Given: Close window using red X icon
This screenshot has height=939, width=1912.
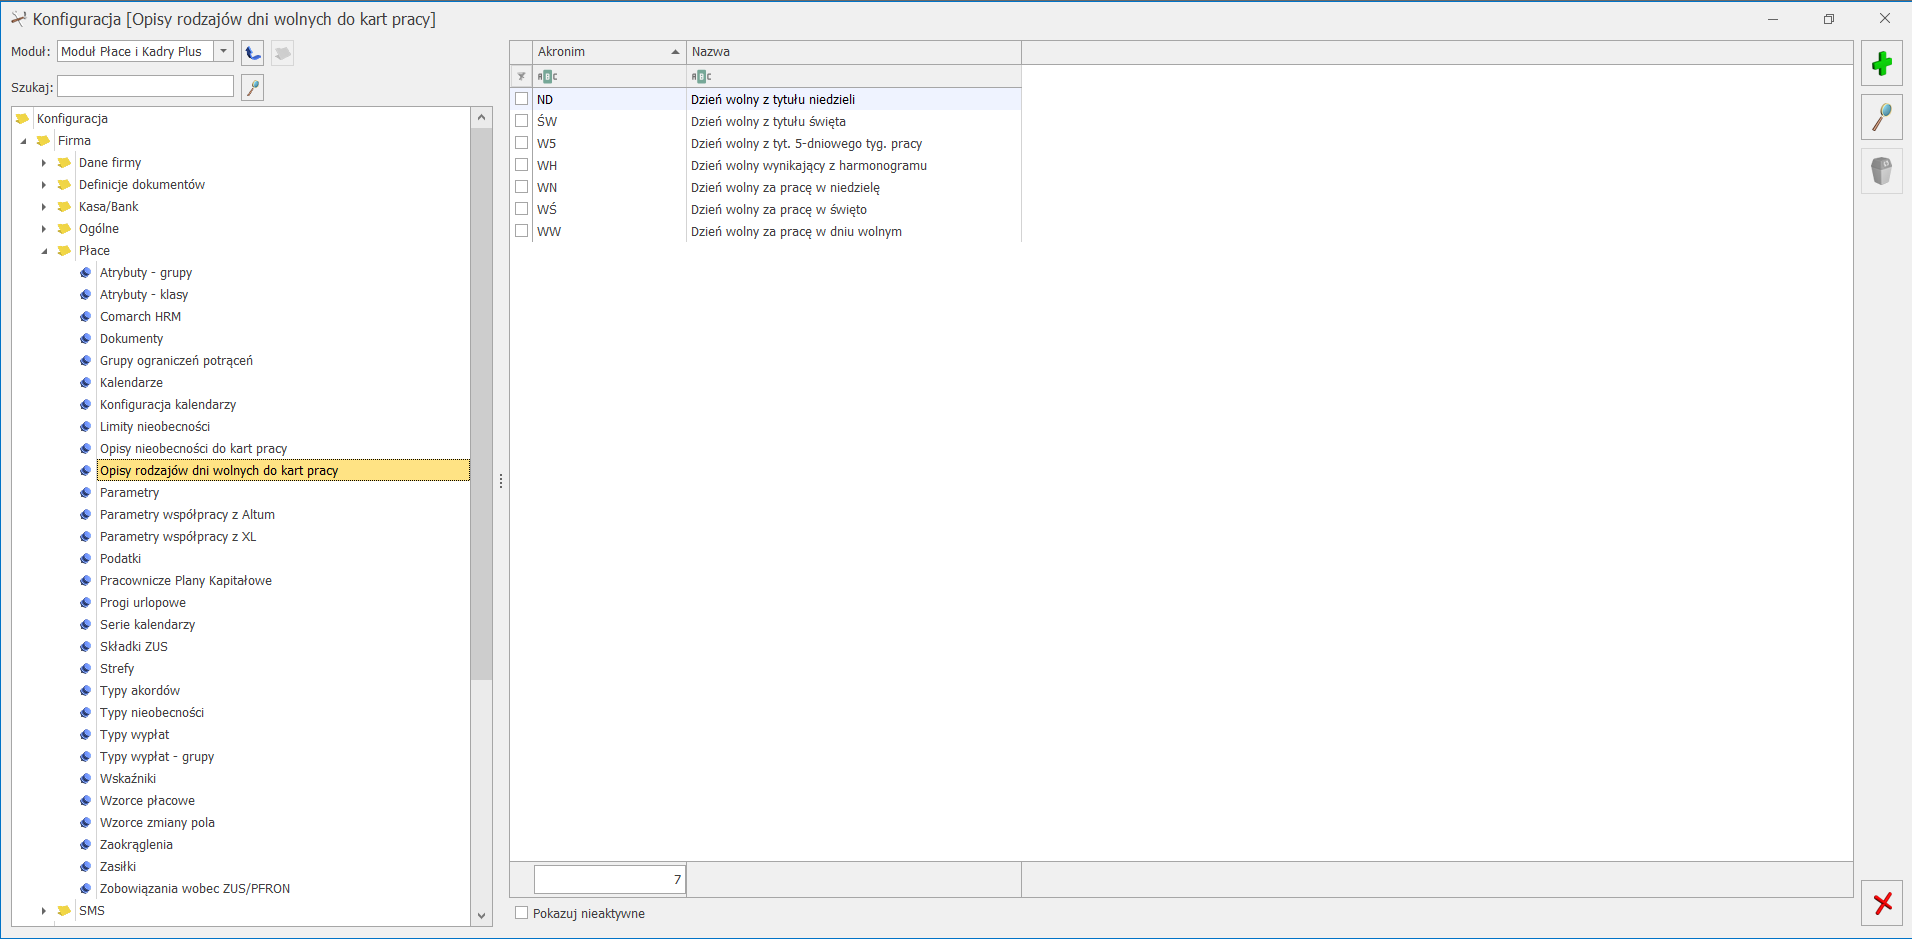Looking at the screenshot, I should [1882, 904].
